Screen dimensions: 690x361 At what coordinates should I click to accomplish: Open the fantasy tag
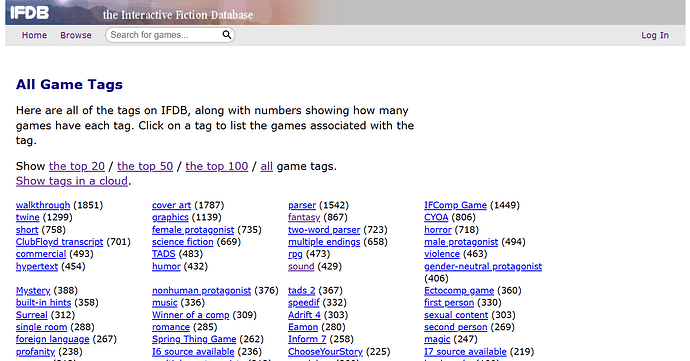coord(304,217)
